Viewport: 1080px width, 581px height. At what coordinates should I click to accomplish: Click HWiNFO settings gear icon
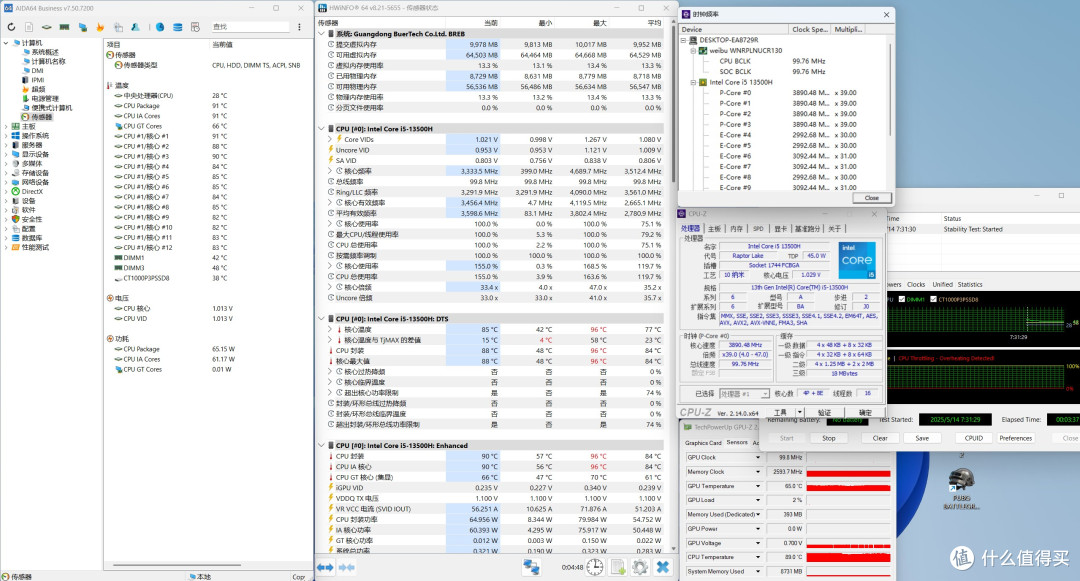click(640, 567)
